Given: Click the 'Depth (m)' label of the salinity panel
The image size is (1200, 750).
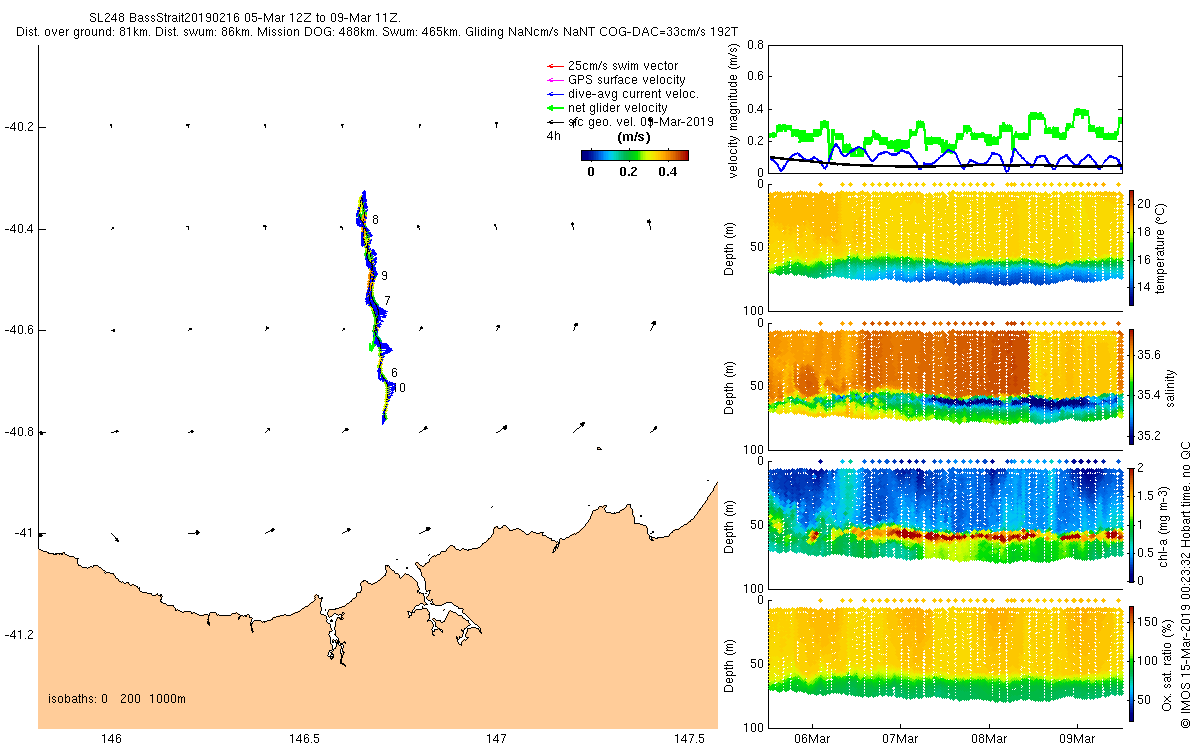Looking at the screenshot, I should 727,385.
